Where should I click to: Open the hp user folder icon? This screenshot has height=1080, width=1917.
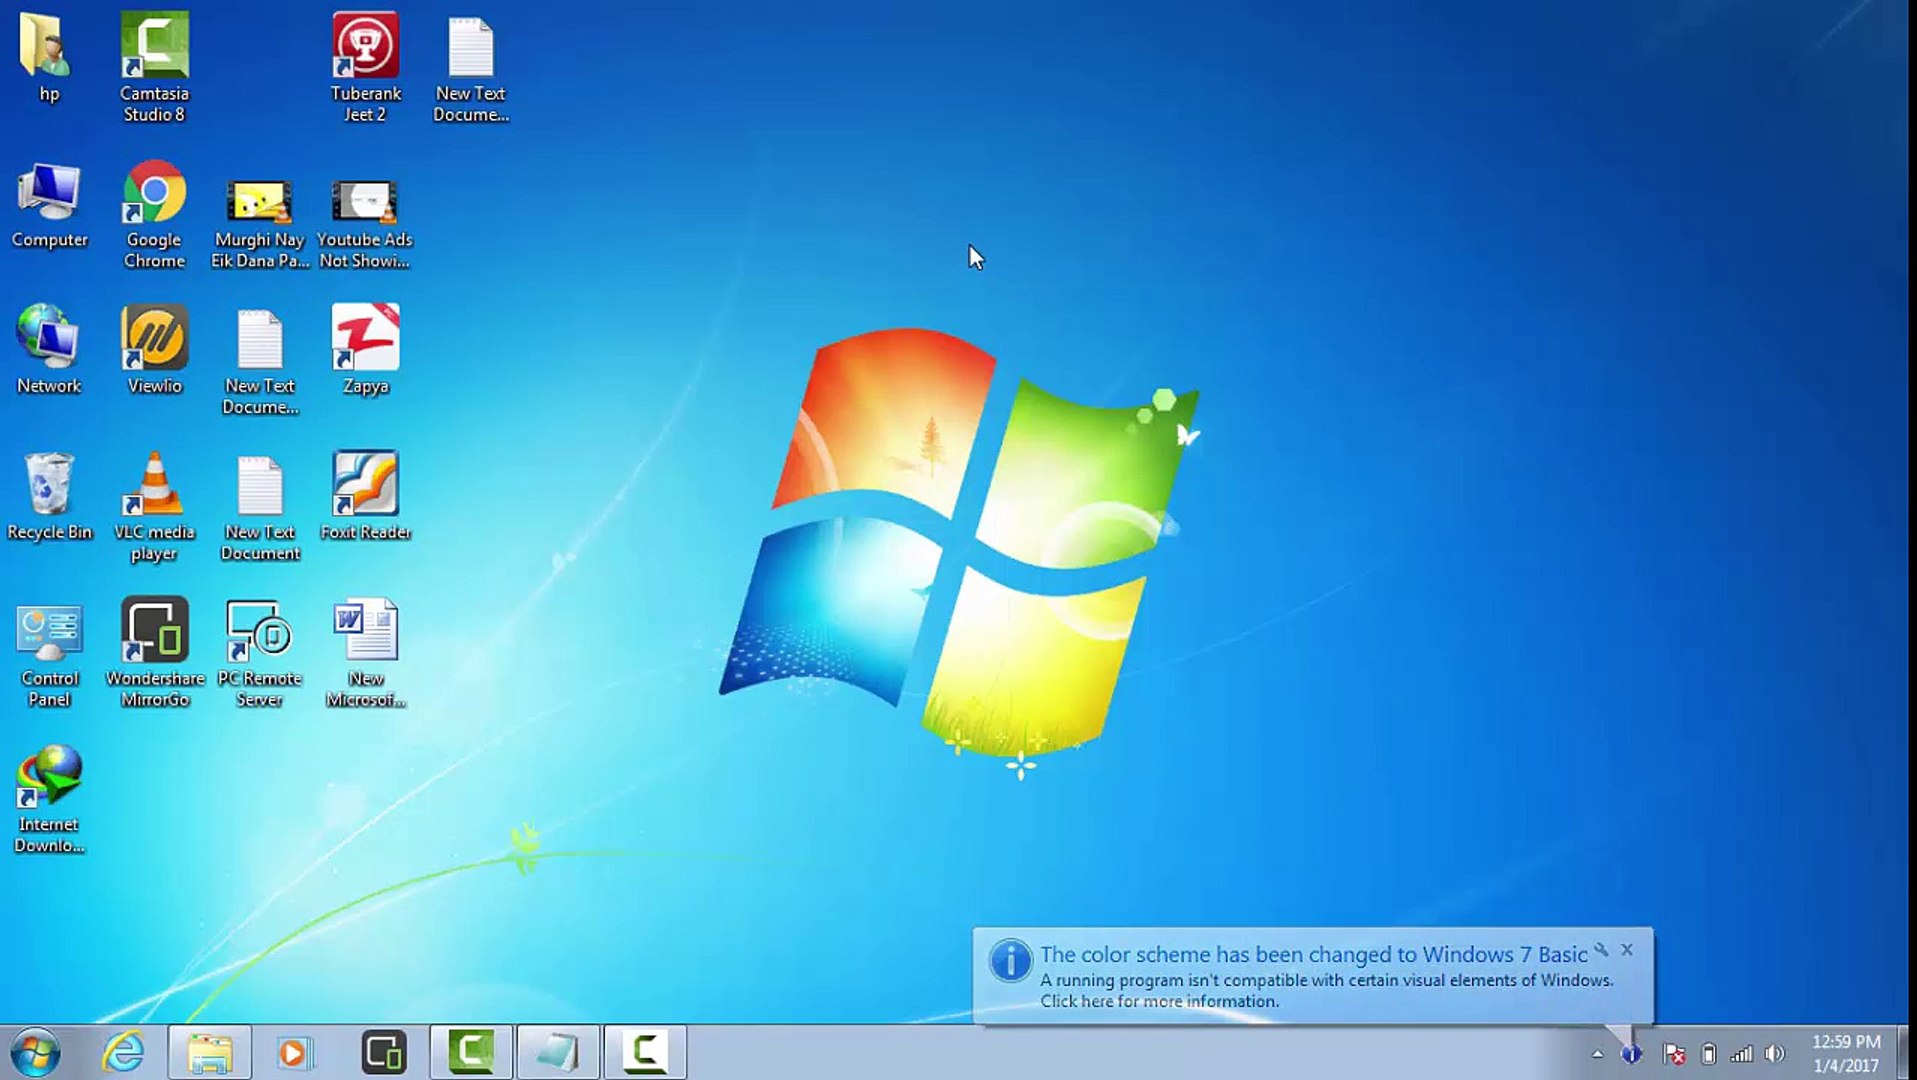[49, 57]
